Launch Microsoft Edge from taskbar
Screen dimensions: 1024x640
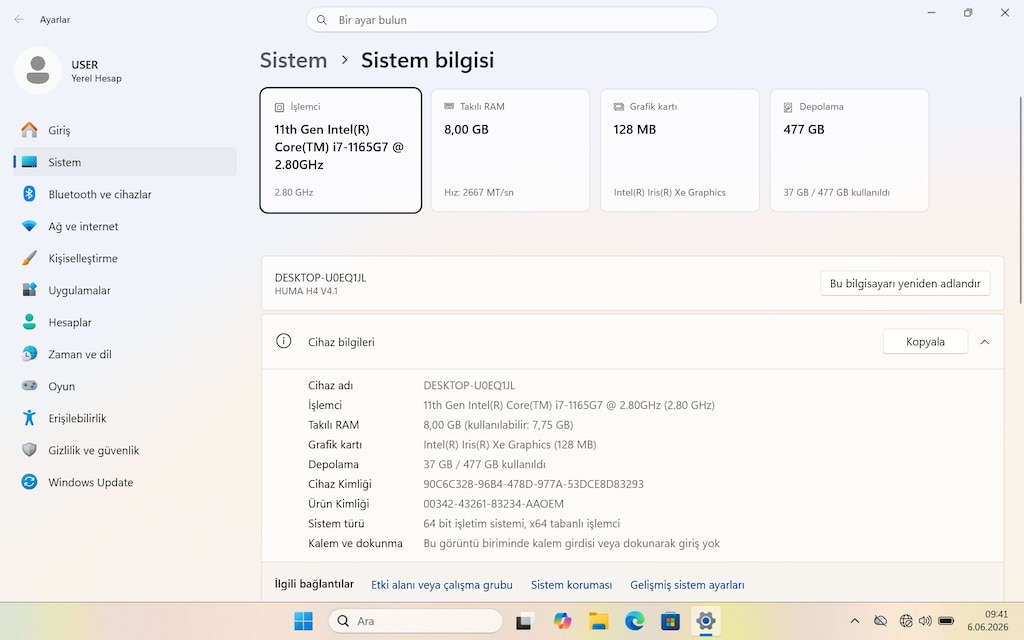click(x=634, y=621)
